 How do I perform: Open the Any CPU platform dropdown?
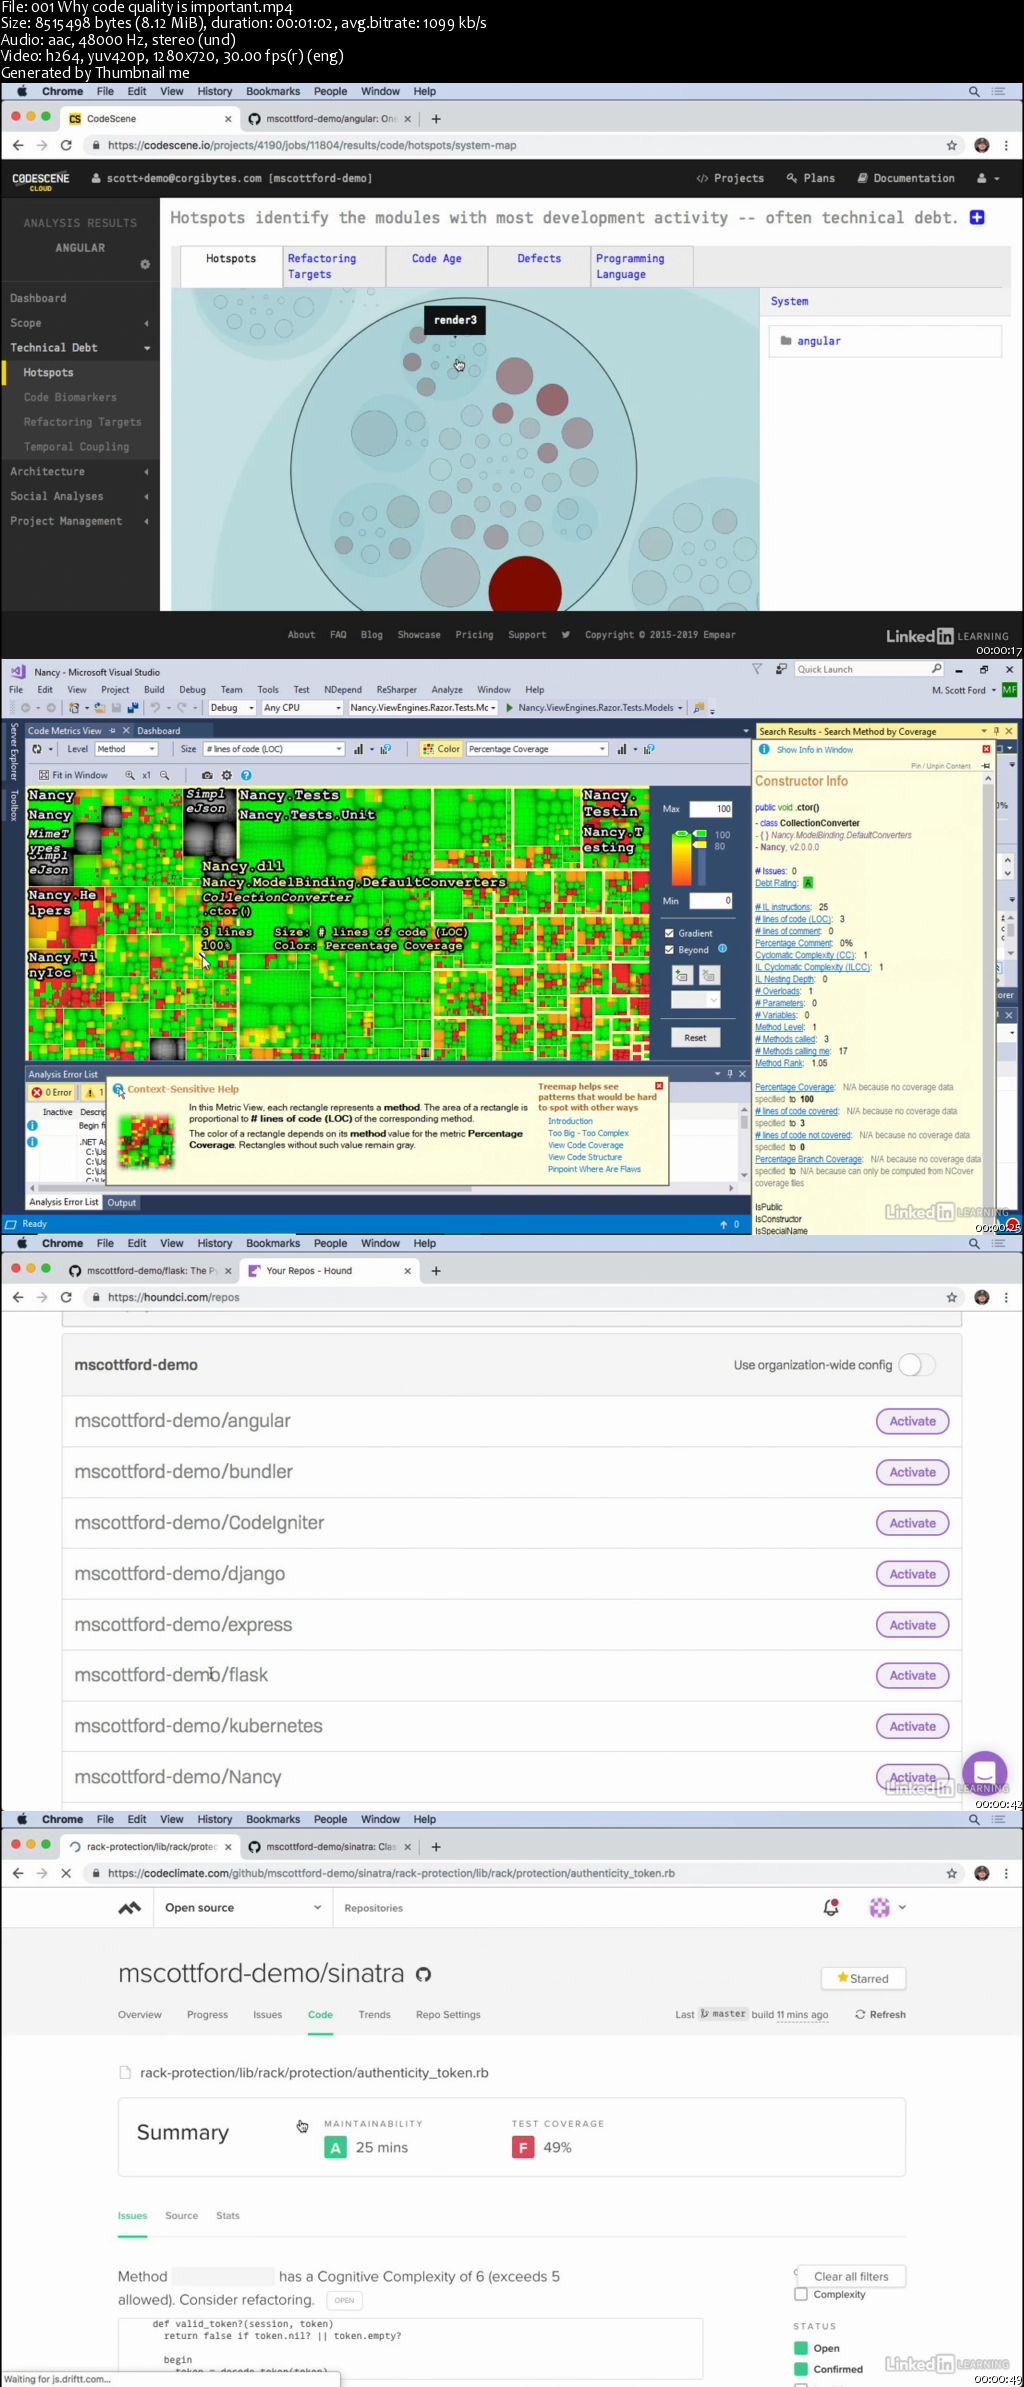[302, 707]
